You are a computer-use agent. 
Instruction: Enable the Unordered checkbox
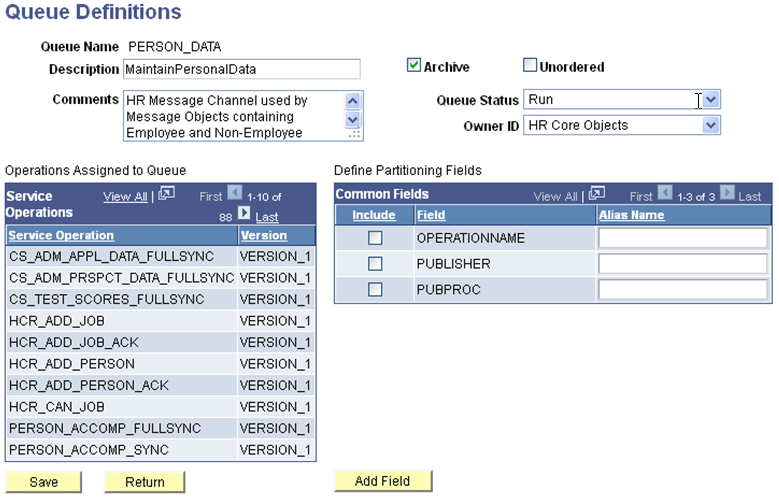tap(530, 65)
